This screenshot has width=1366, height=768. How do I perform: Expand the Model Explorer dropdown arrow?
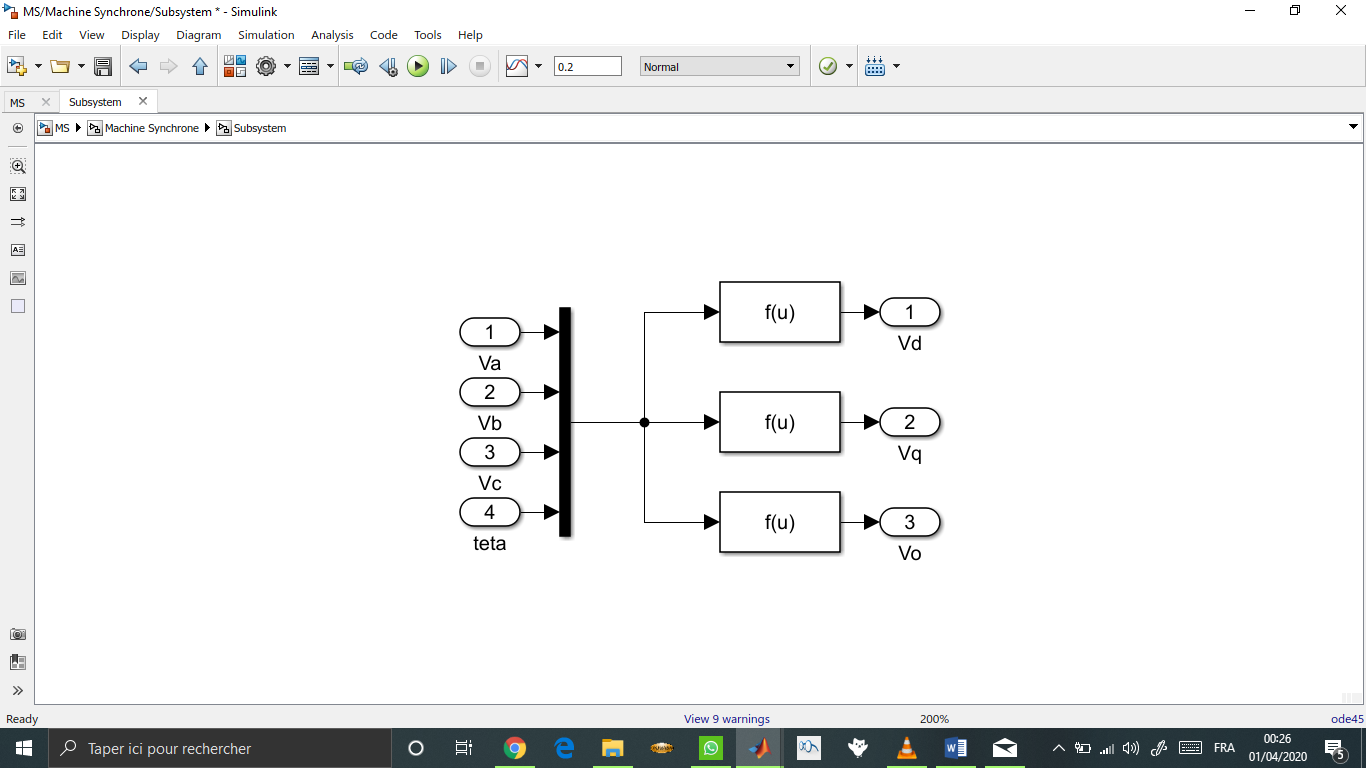tap(330, 66)
